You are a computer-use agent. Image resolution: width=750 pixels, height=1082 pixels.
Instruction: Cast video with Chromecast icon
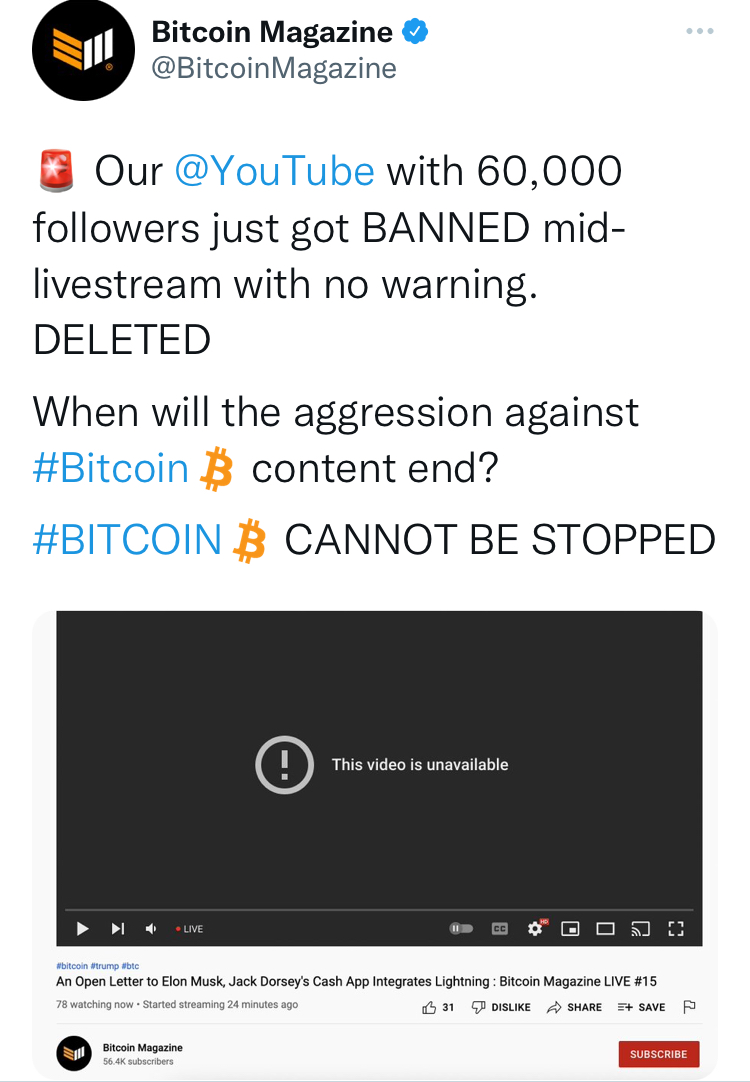click(x=640, y=929)
